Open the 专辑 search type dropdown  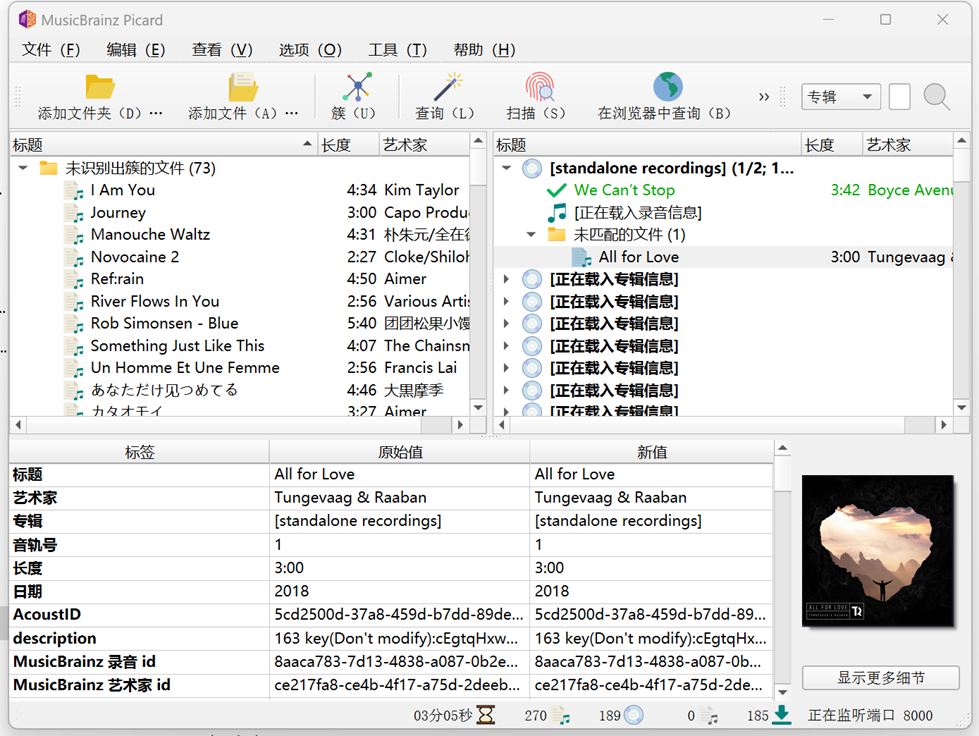point(840,97)
